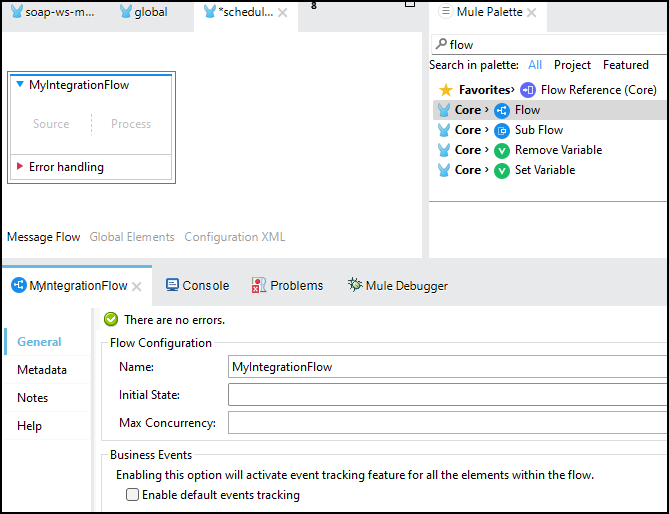Viewport: 669px width, 514px height.
Task: Click the Flow icon in the palette
Action: (x=502, y=110)
